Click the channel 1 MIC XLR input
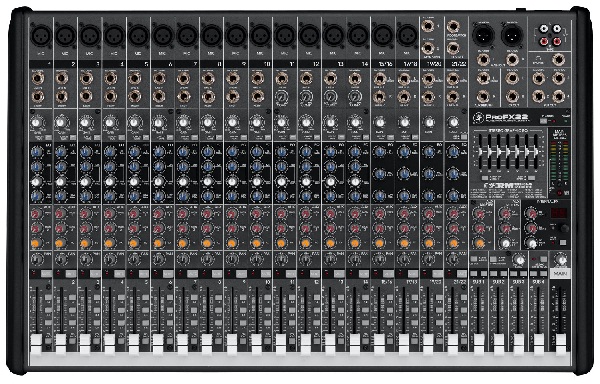The width and height of the screenshot is (600, 384). [41, 36]
